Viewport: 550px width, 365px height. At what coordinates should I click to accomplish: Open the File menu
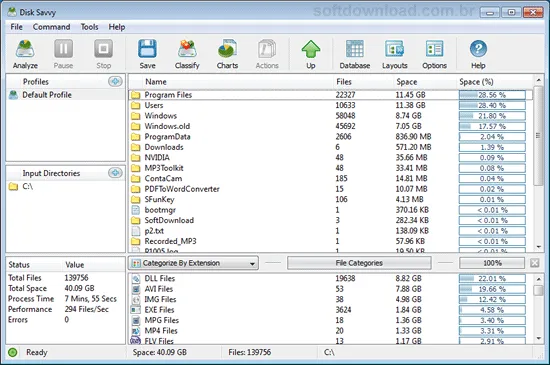(x=16, y=27)
